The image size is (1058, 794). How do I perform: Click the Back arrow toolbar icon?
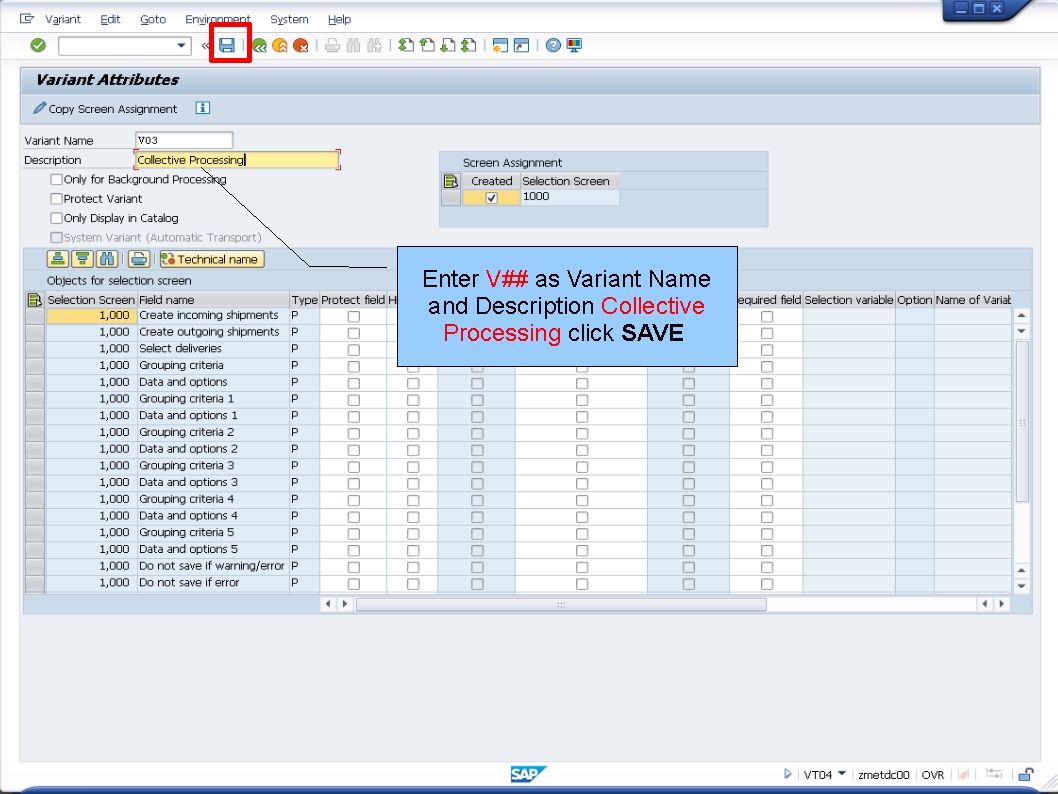coord(259,44)
